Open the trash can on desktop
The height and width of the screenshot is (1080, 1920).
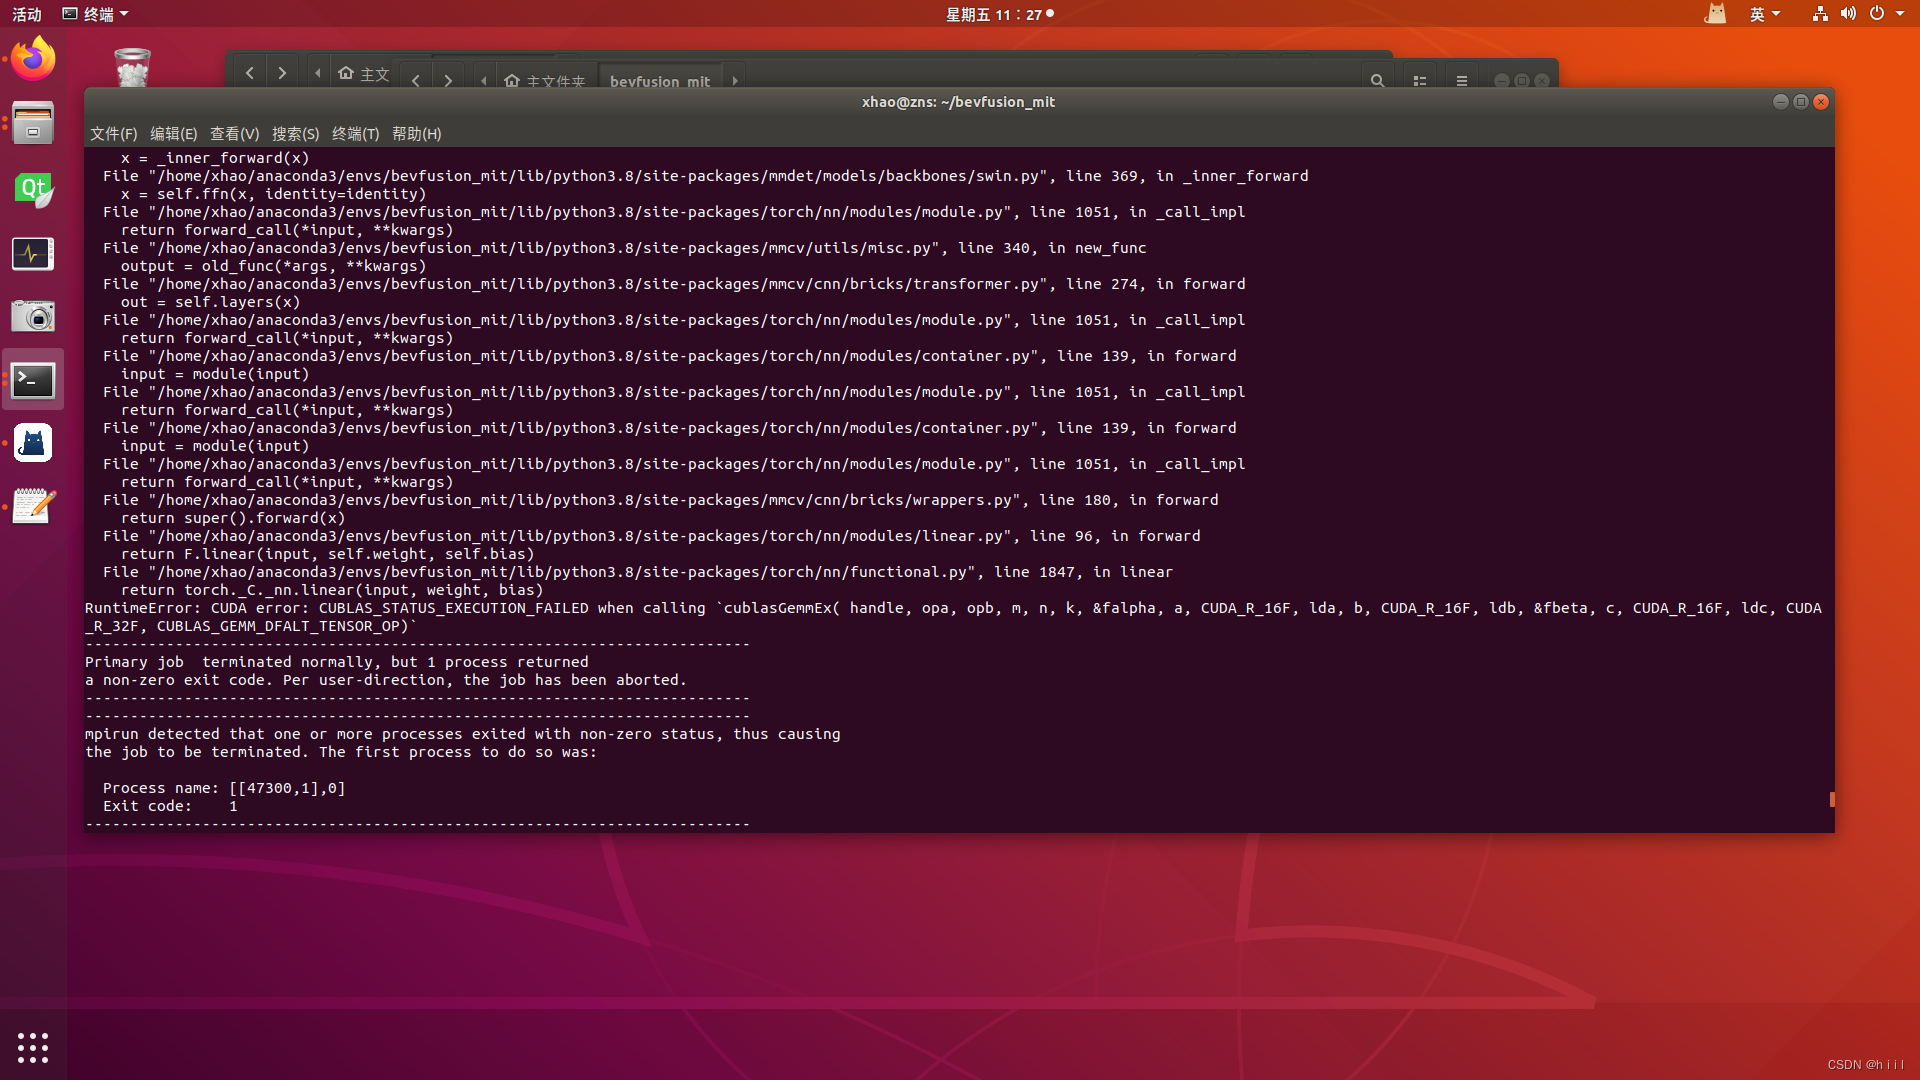132,68
